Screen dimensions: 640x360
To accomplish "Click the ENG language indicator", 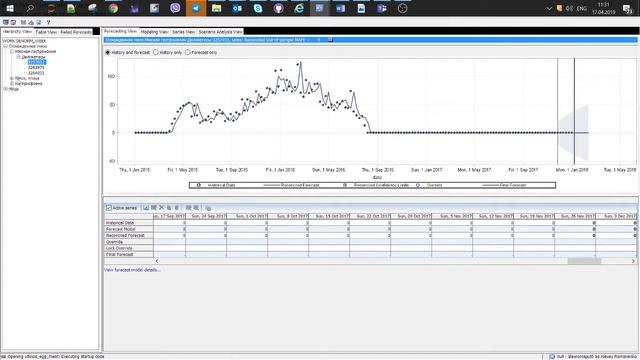I will 582,9.
